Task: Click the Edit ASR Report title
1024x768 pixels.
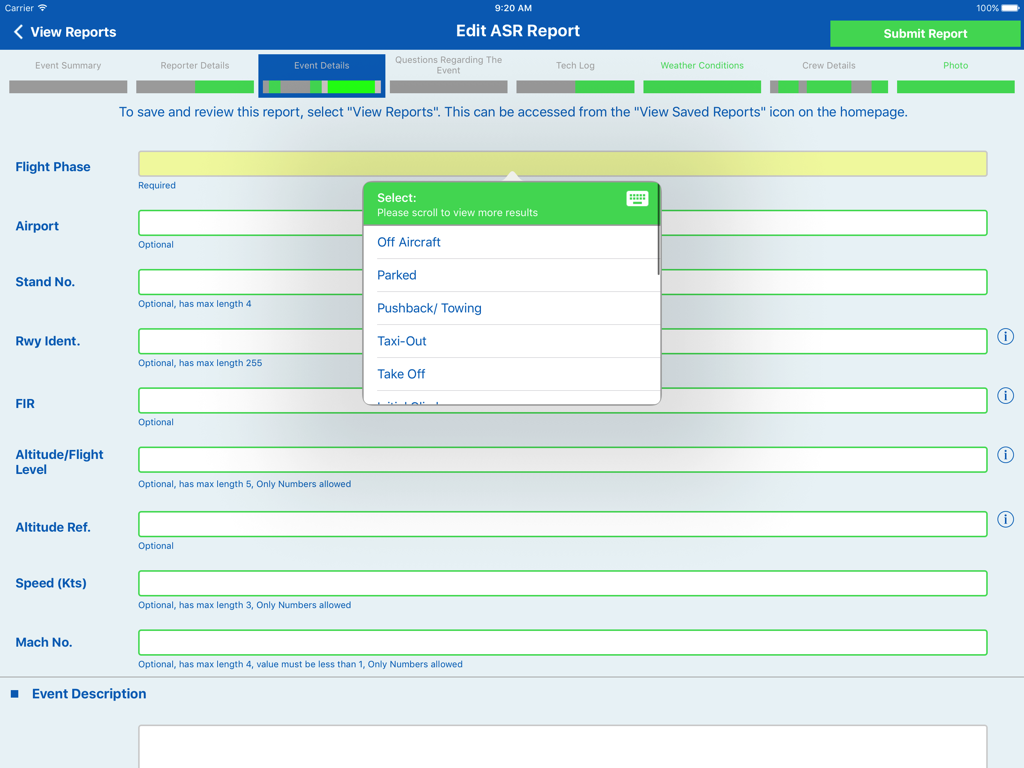Action: coord(518,31)
